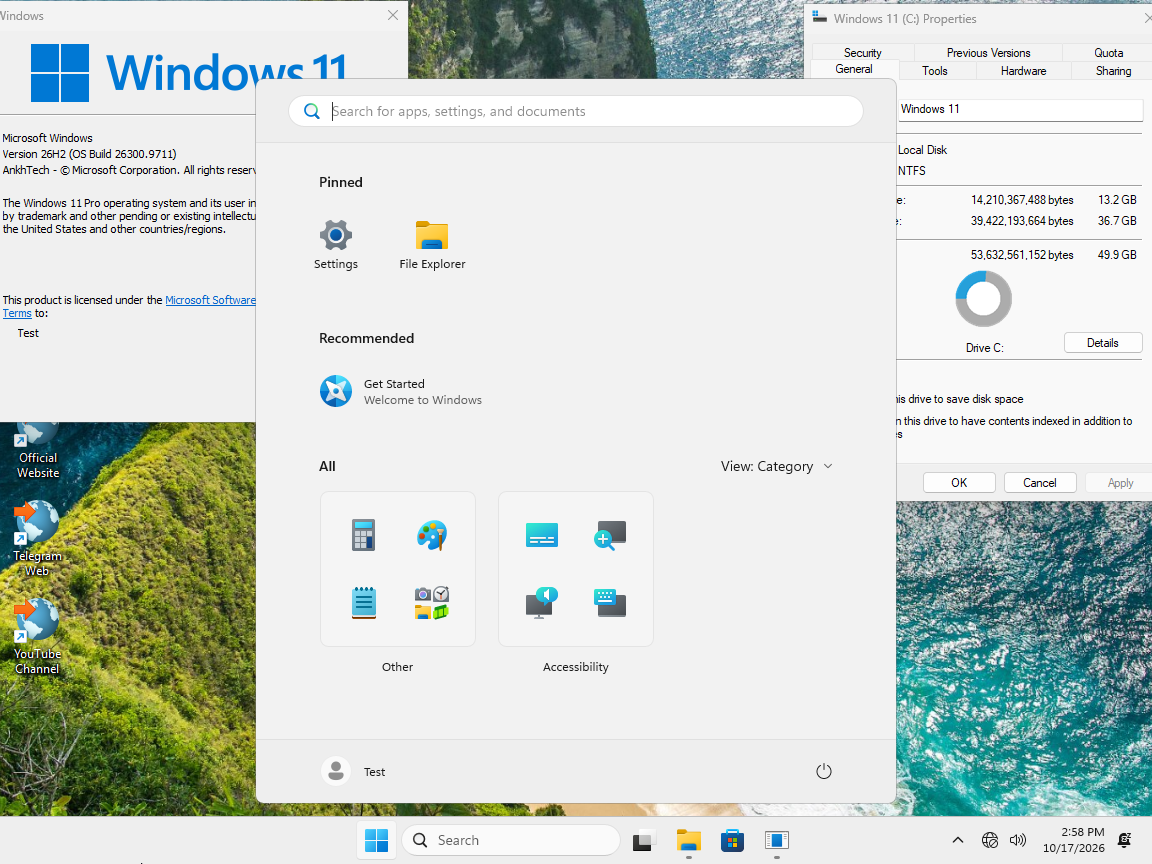Switch to Security tab in Properties
1152x864 pixels.
(x=863, y=53)
